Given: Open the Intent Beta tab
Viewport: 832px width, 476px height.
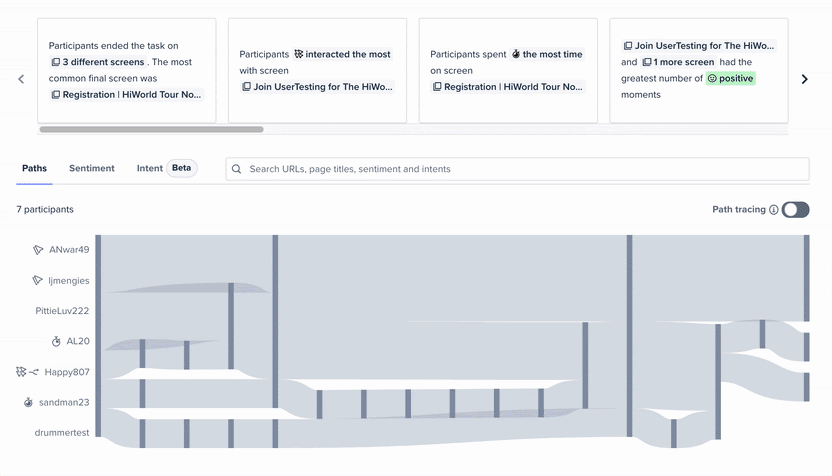Looking at the screenshot, I should [166, 168].
